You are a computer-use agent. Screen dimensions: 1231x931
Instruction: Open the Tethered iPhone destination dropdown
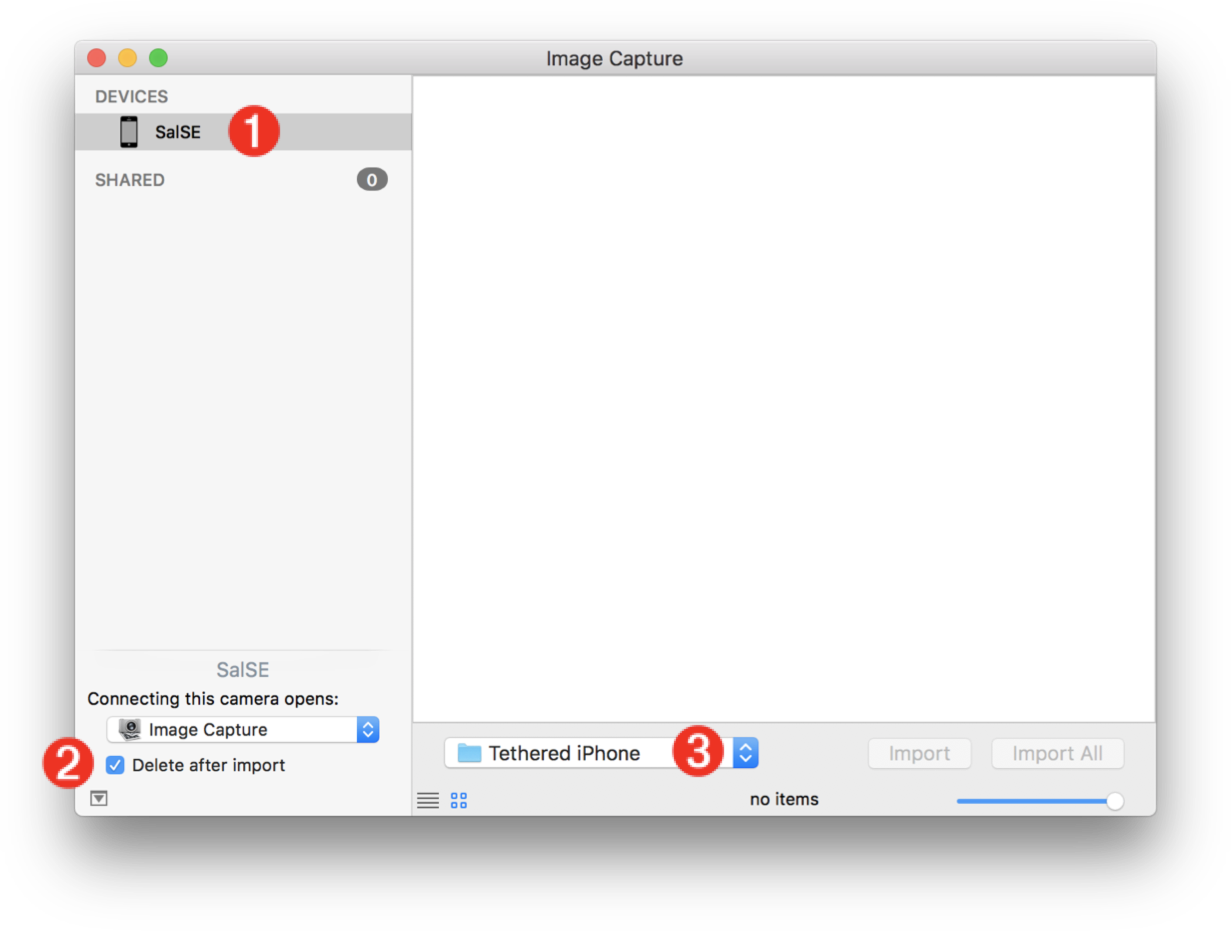point(601,753)
